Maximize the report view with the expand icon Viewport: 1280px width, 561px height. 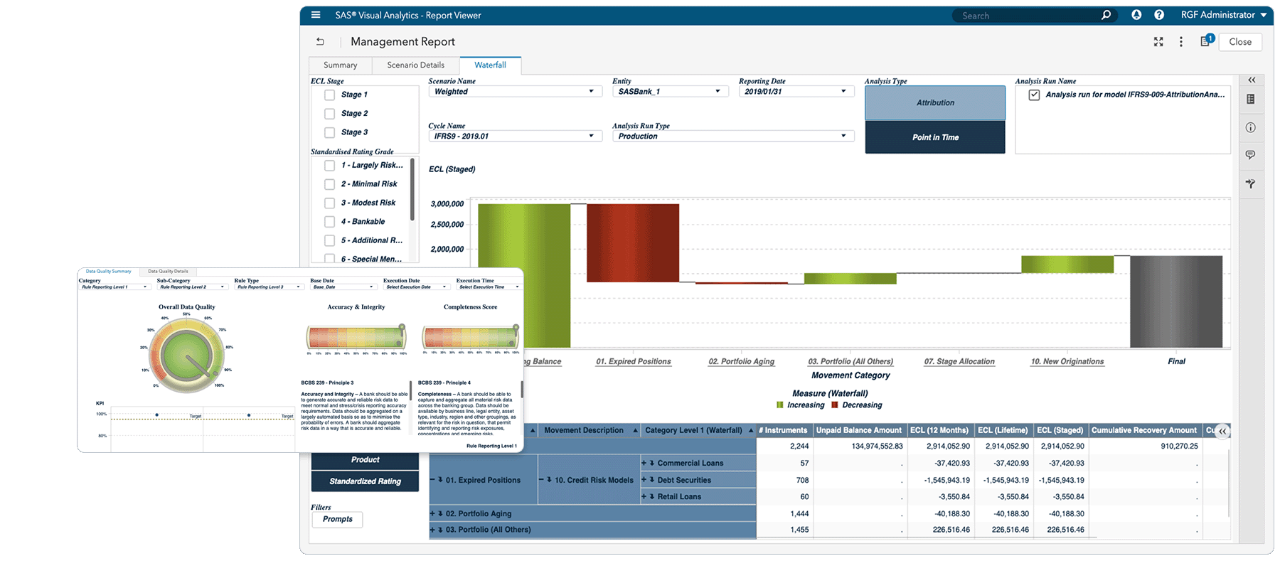[1158, 42]
